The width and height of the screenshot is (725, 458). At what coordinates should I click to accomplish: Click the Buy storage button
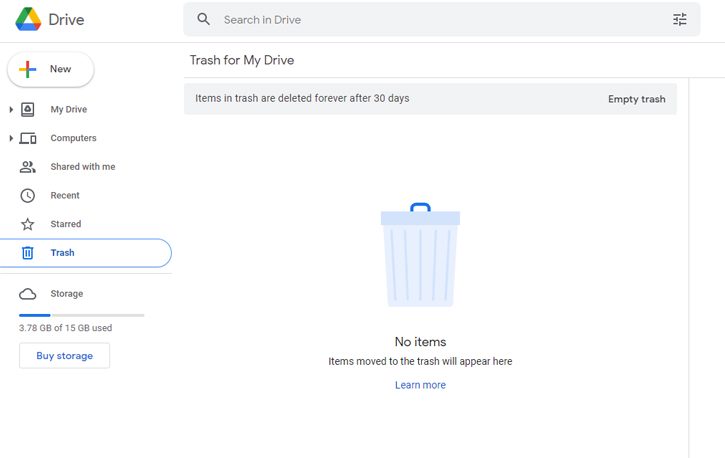pos(64,356)
